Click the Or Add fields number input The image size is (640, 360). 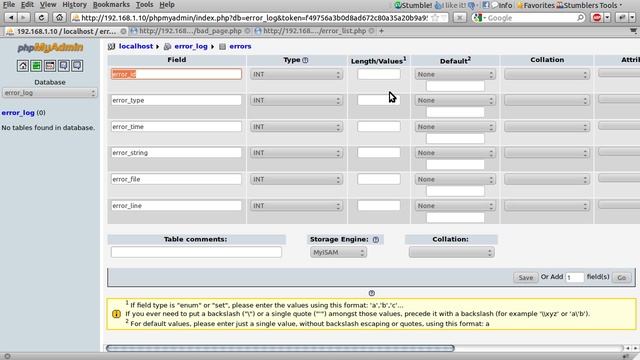pos(575,278)
